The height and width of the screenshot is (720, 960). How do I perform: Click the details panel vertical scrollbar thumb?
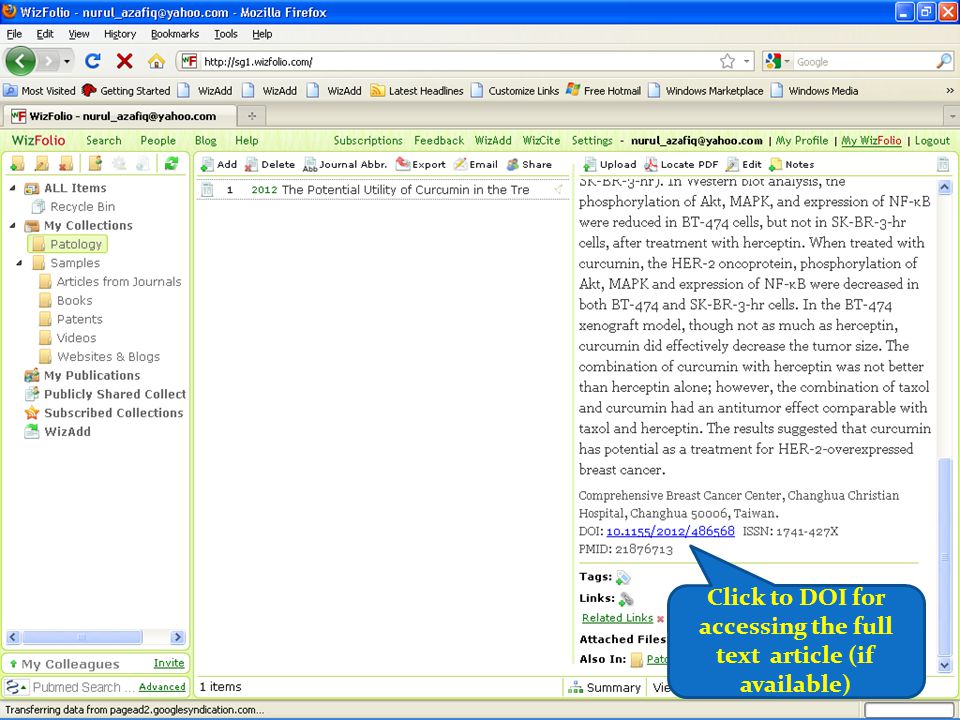pyautogui.click(x=945, y=556)
